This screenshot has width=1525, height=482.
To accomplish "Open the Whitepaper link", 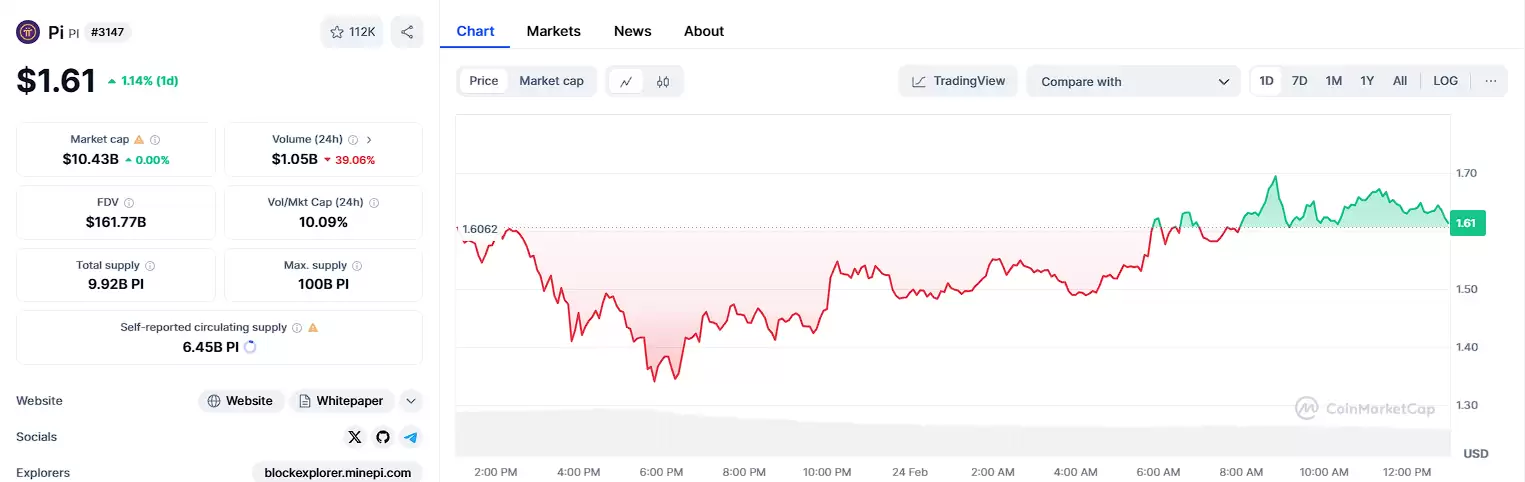I will tap(342, 401).
